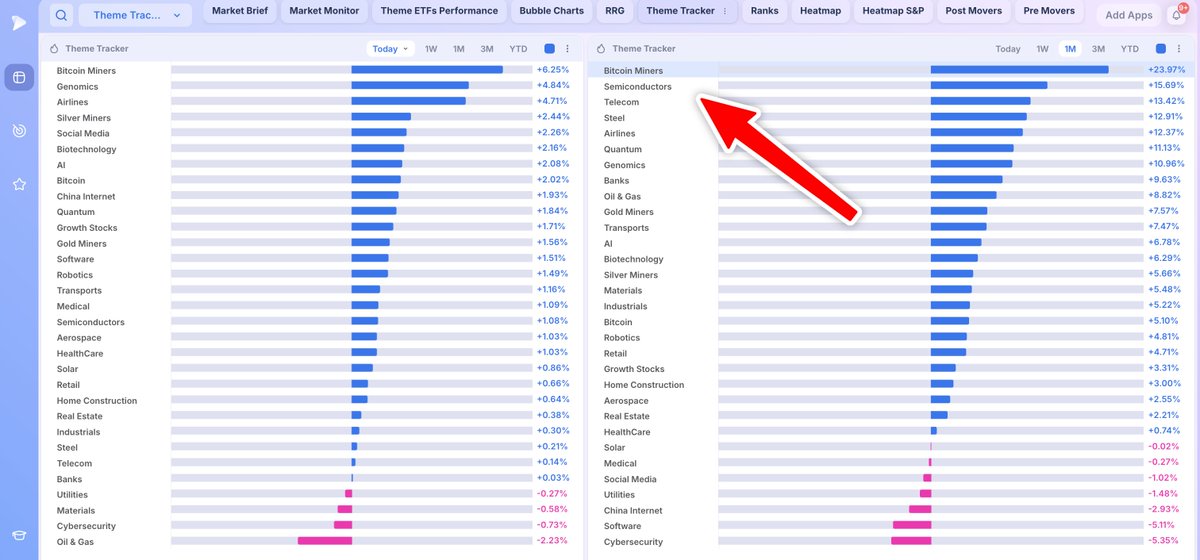The width and height of the screenshot is (1200, 560).
Task: Select Social Media row in left panel
Action: click(311, 133)
